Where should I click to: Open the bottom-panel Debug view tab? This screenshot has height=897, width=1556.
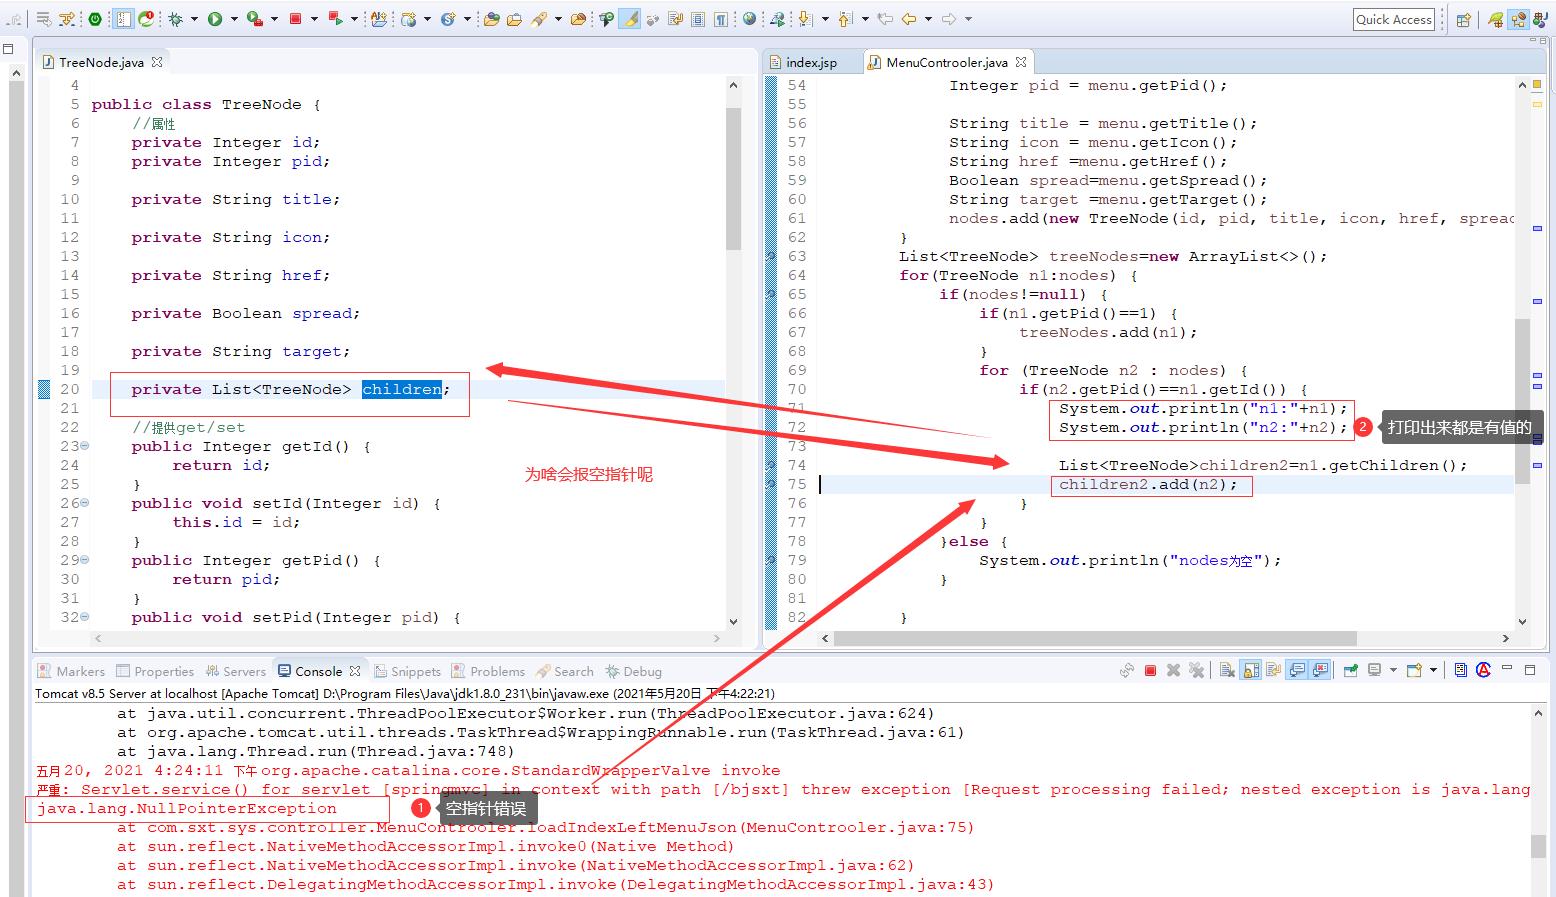(634, 671)
